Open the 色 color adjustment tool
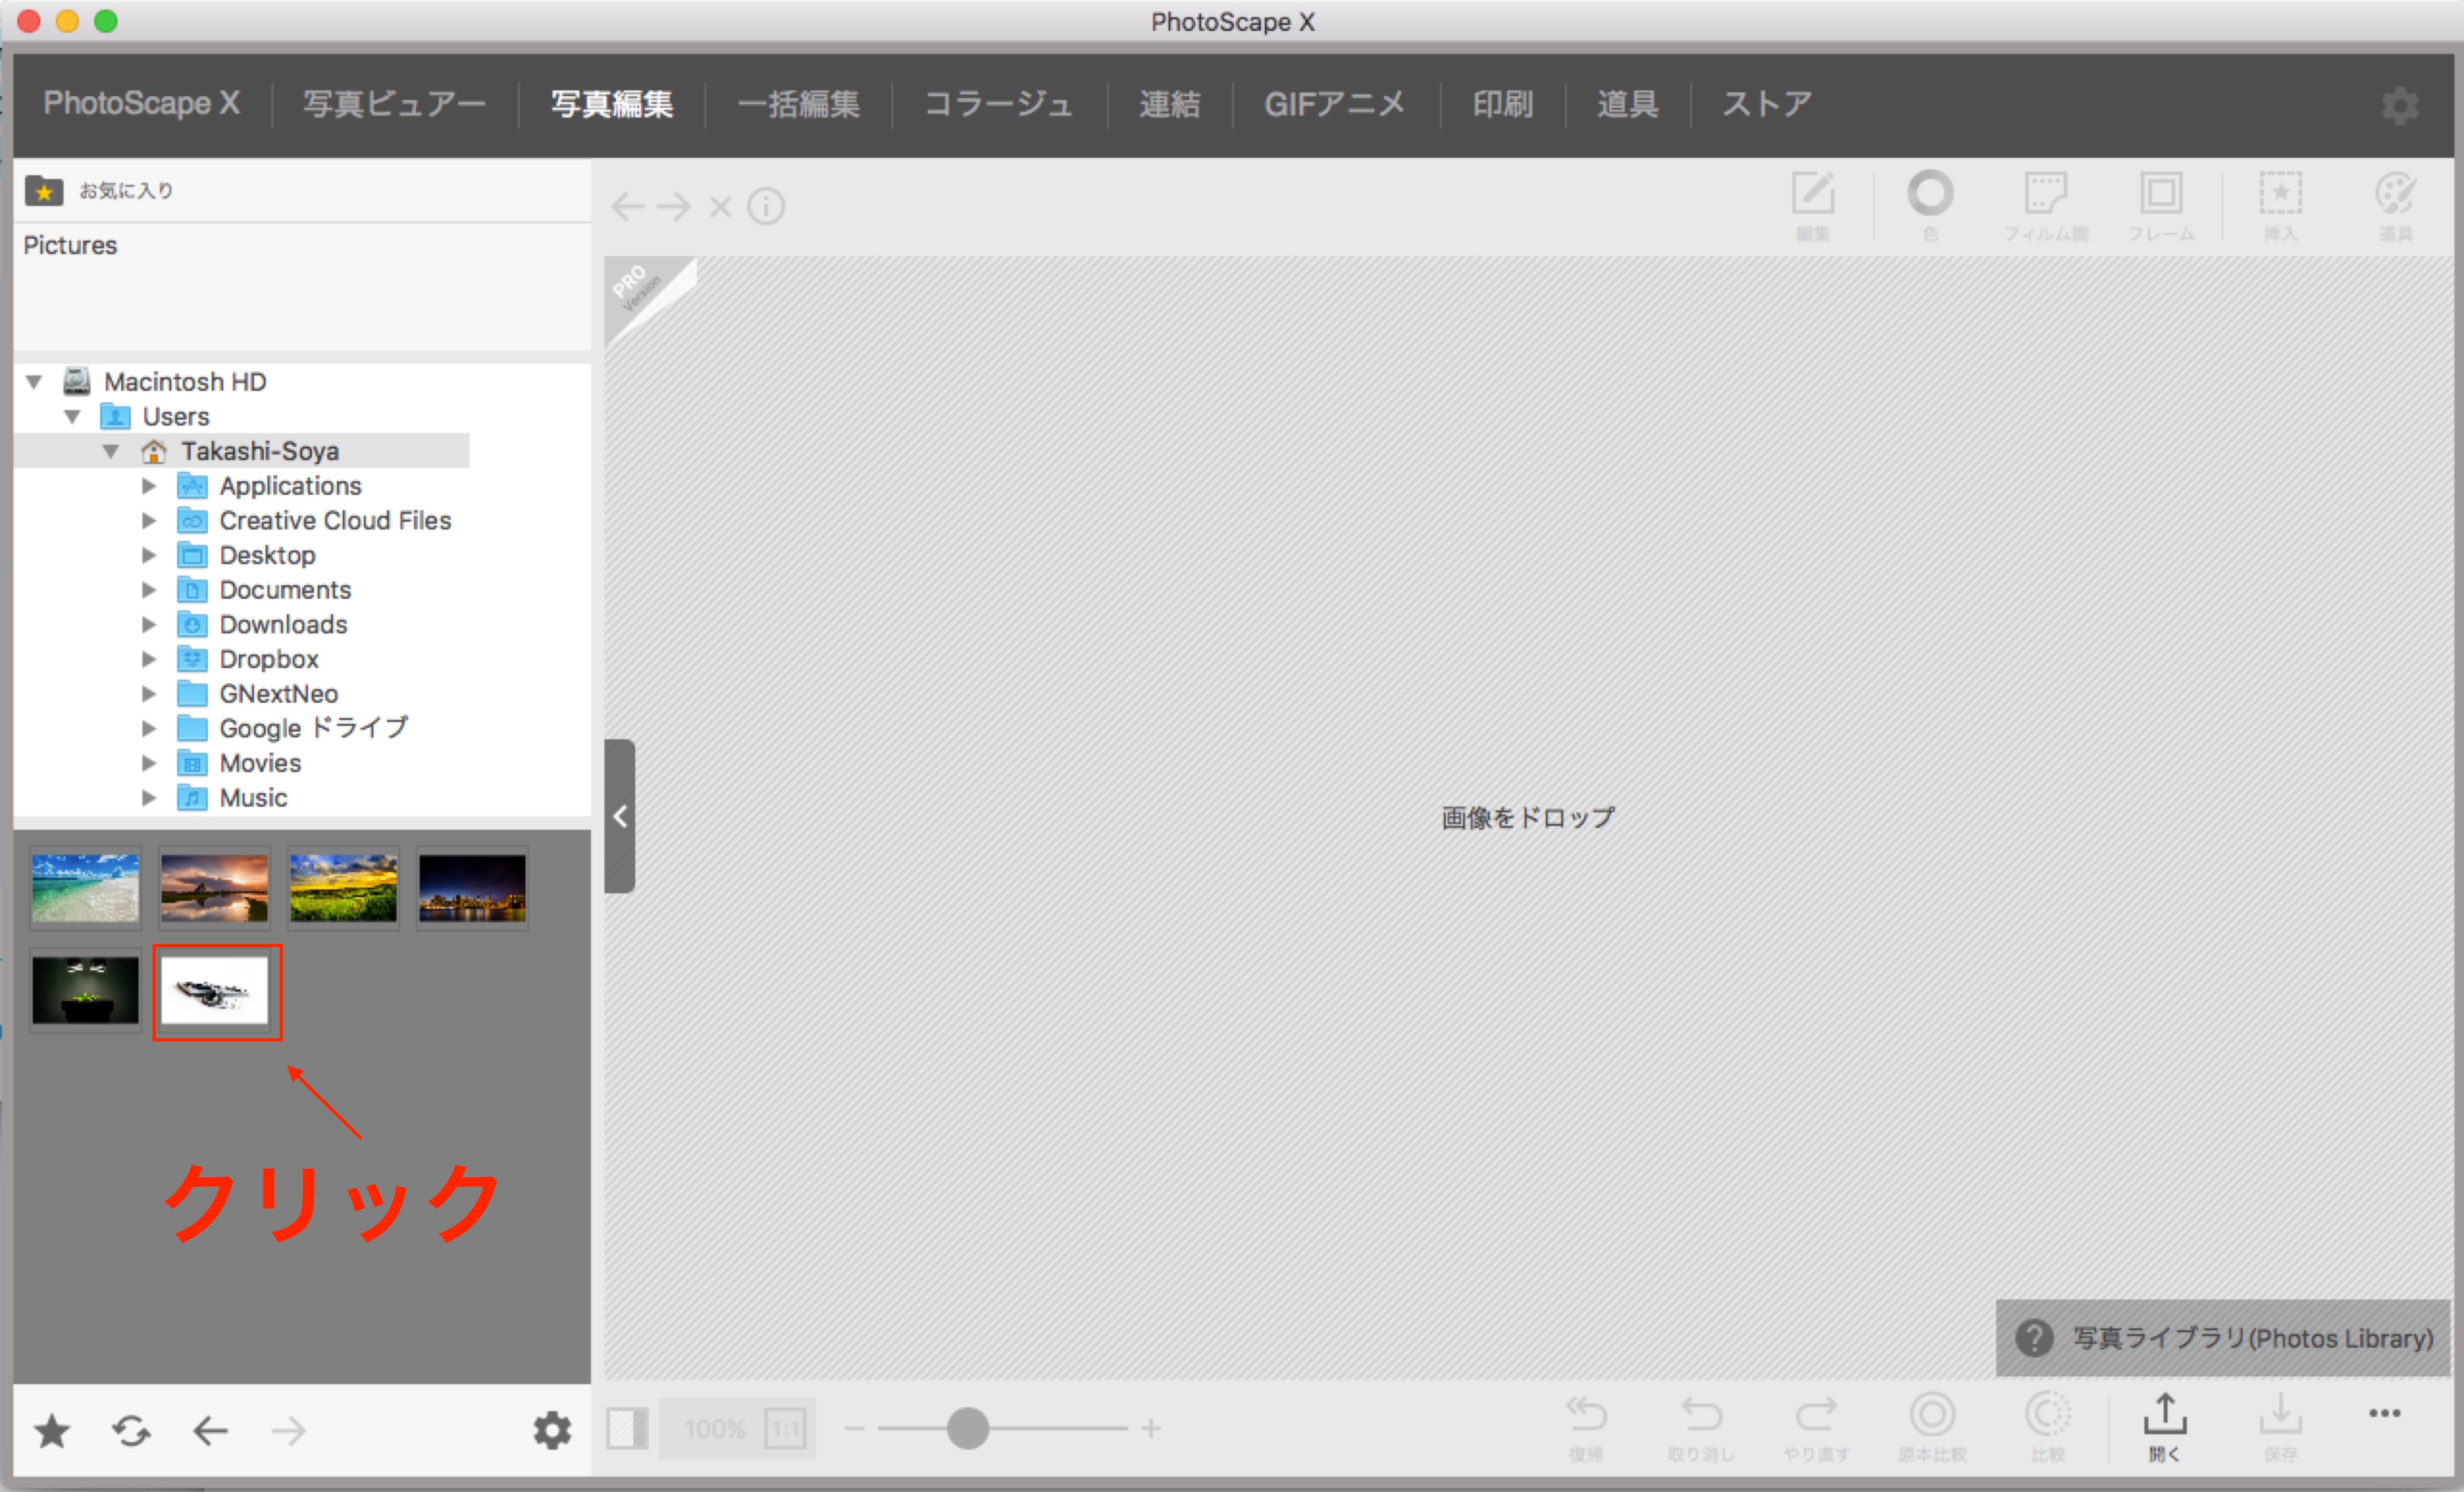This screenshot has height=1492, width=2464. pos(1930,205)
